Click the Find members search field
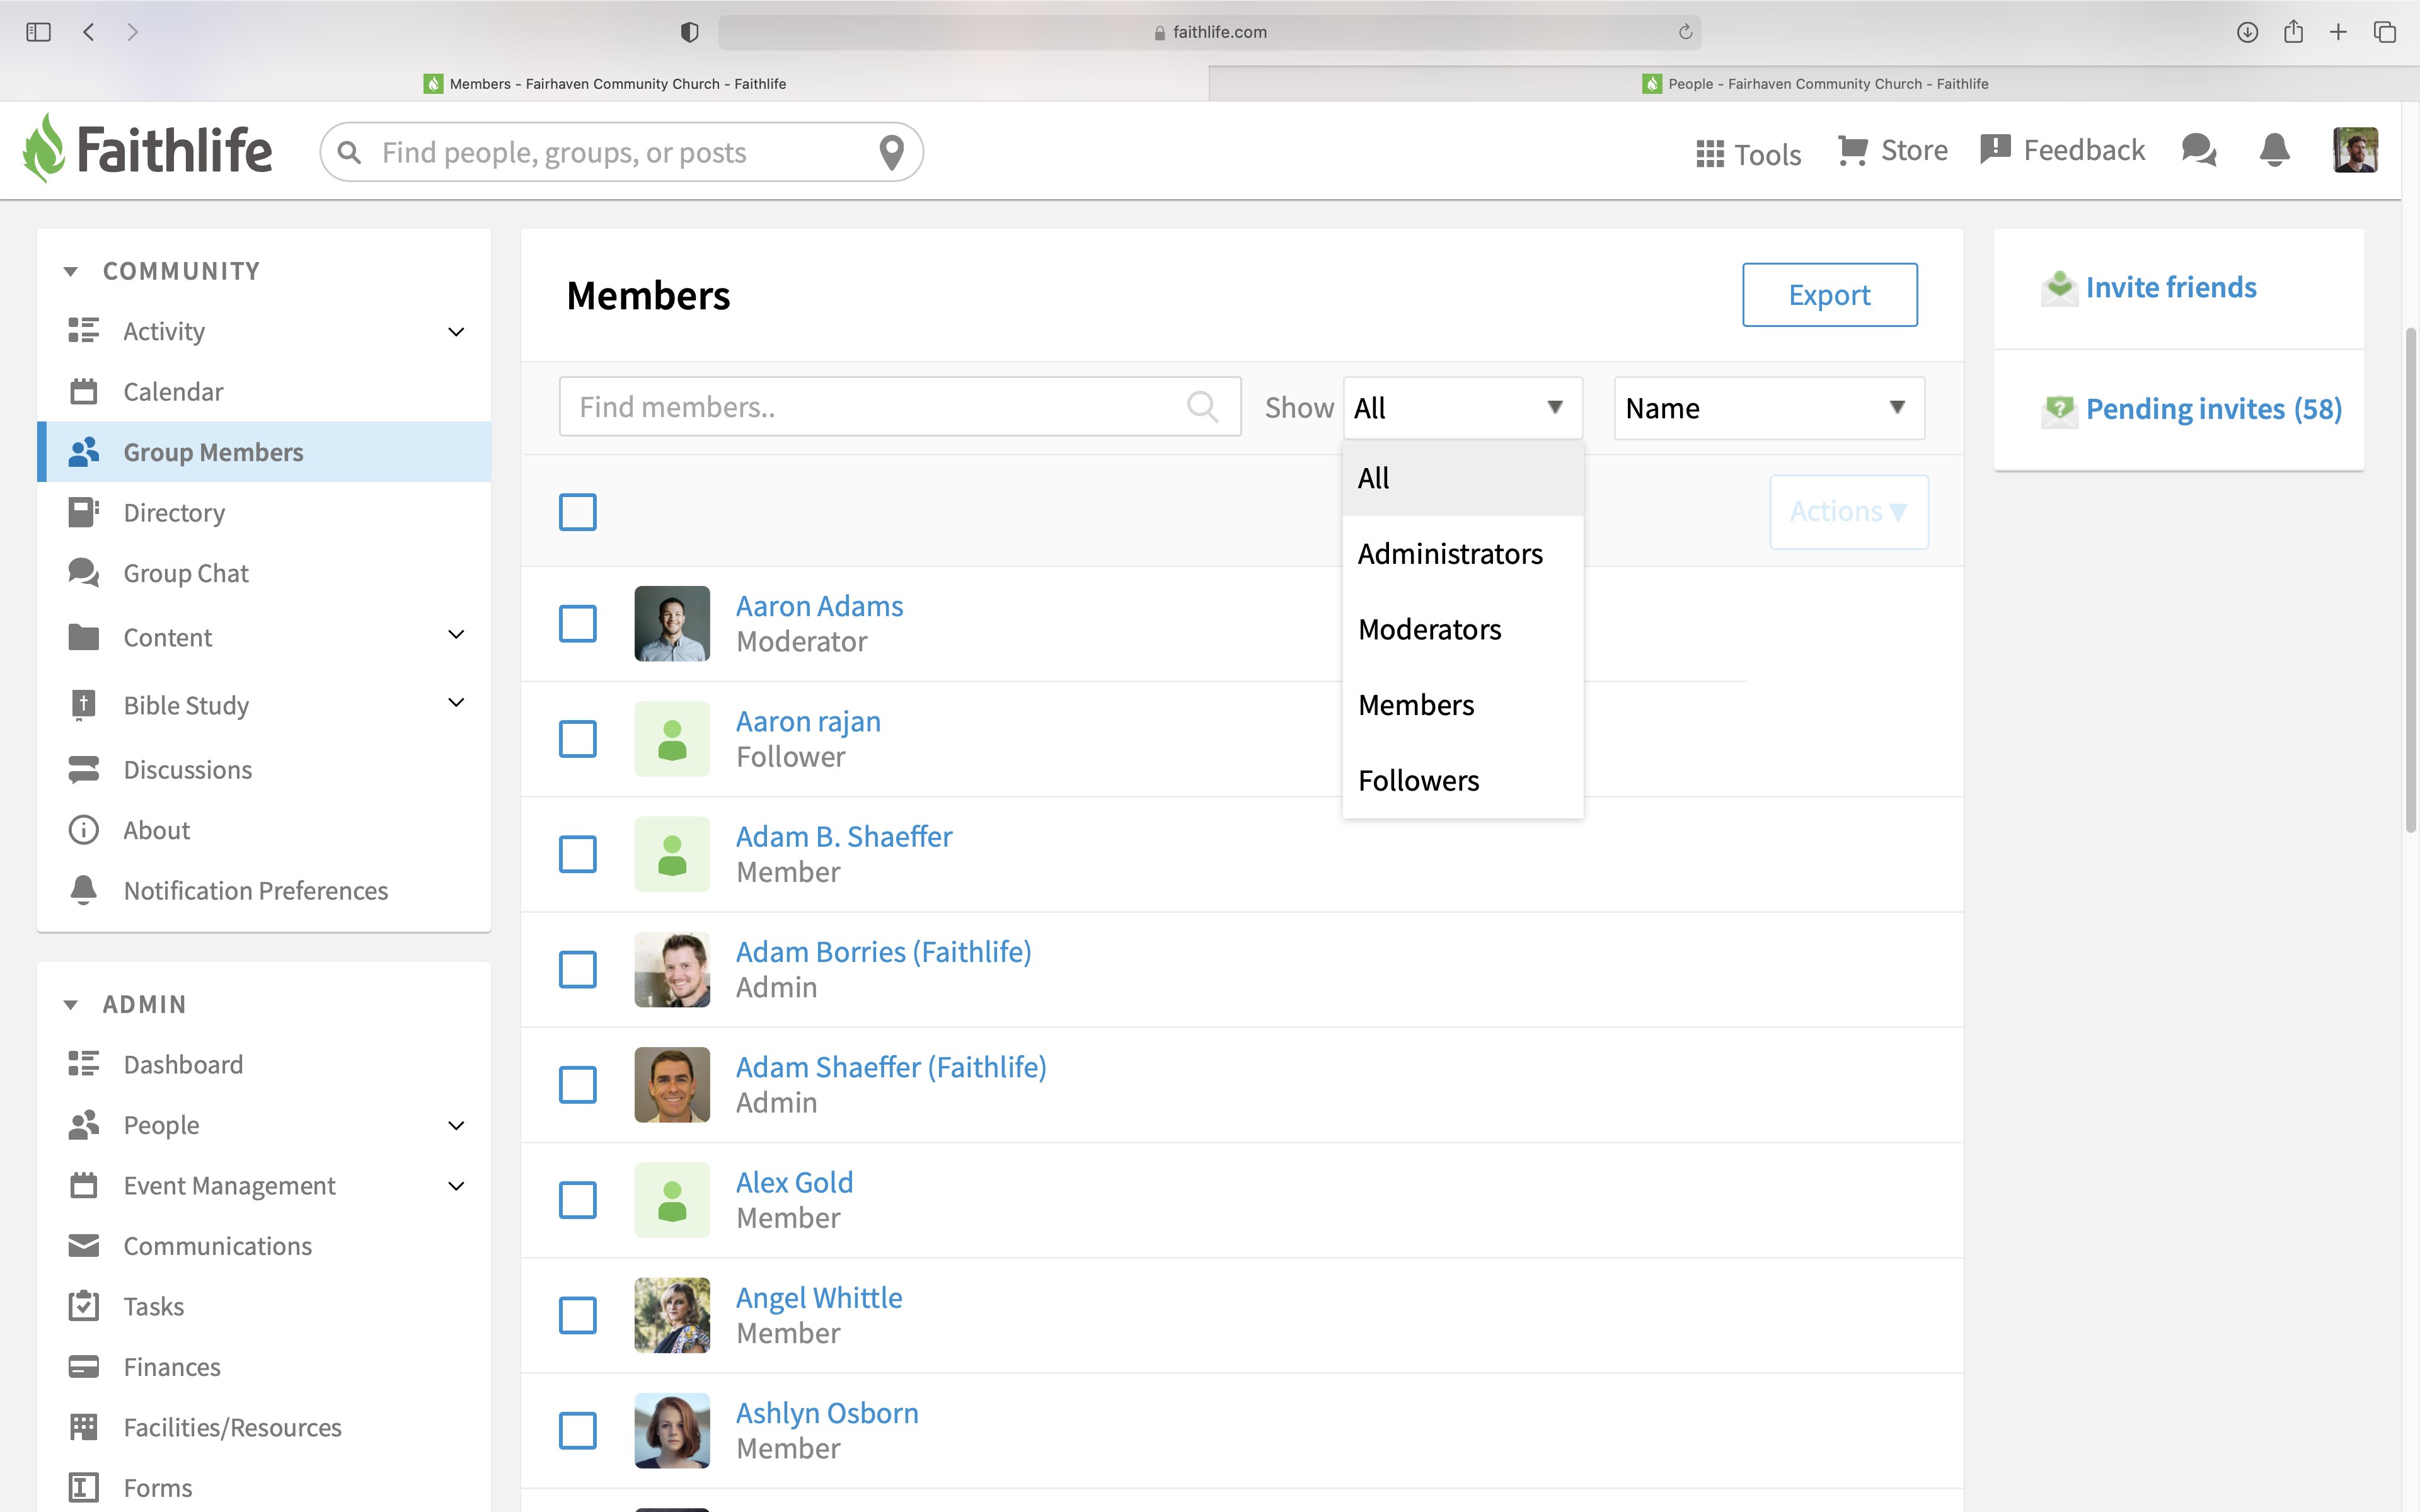 (900, 407)
